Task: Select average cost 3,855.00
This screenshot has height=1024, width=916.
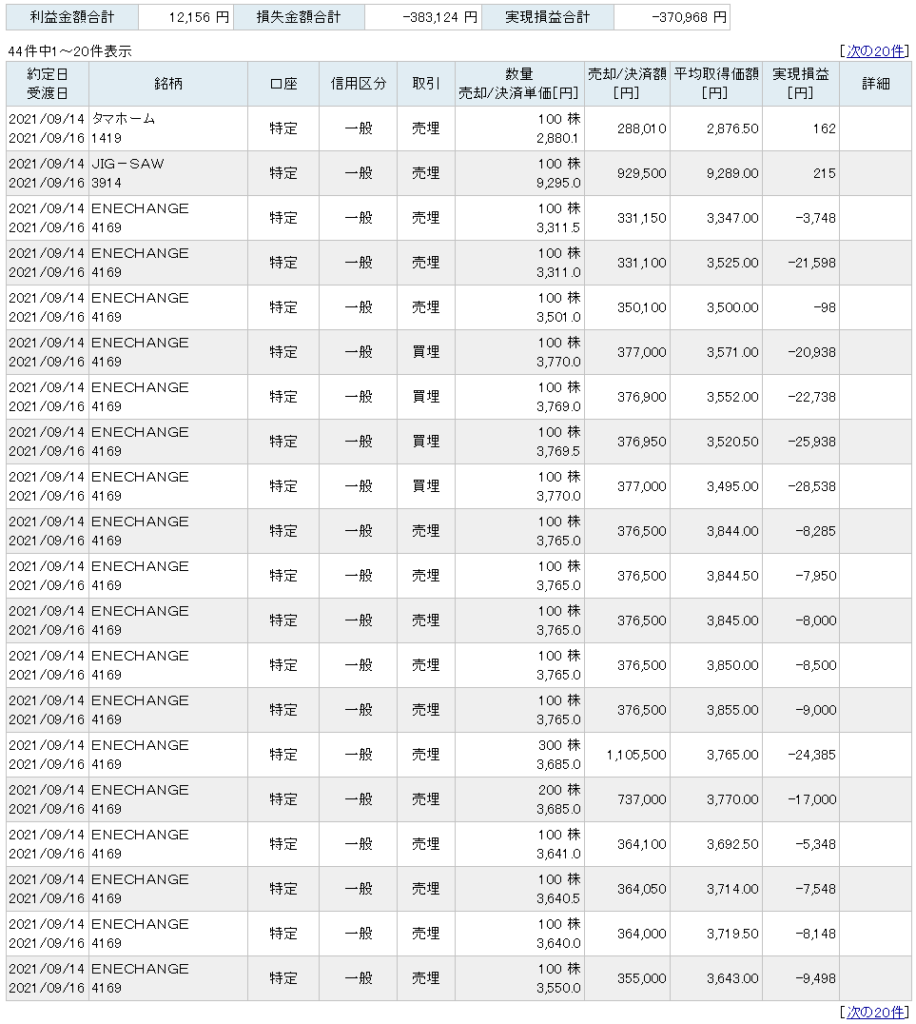Action: 733,710
